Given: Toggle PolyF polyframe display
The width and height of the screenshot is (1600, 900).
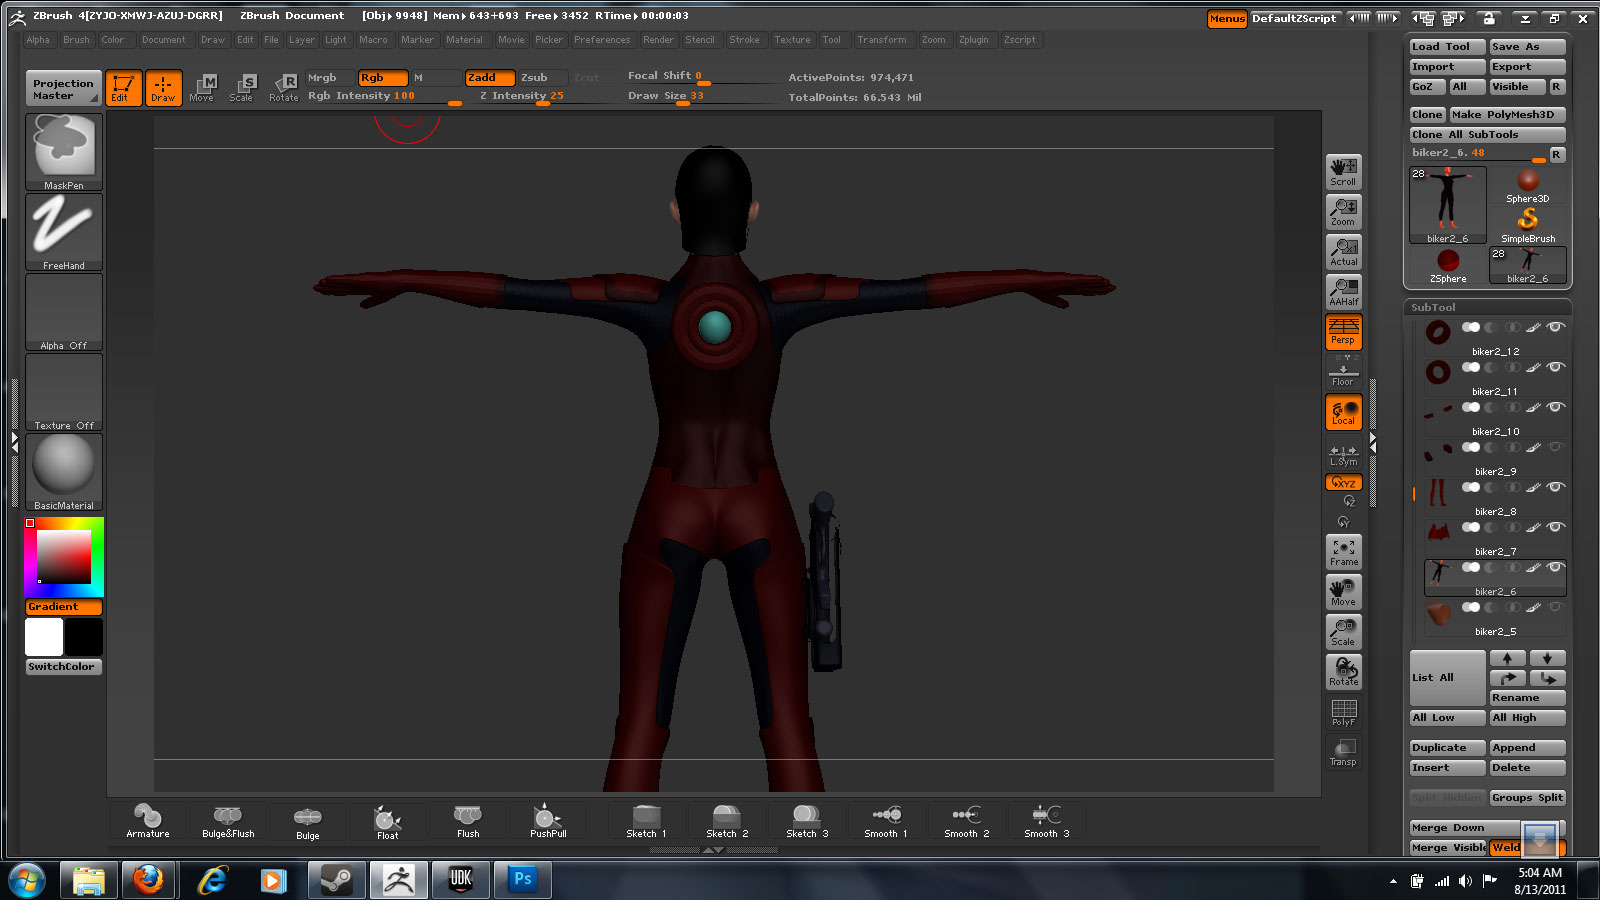Looking at the screenshot, I should click(1343, 712).
